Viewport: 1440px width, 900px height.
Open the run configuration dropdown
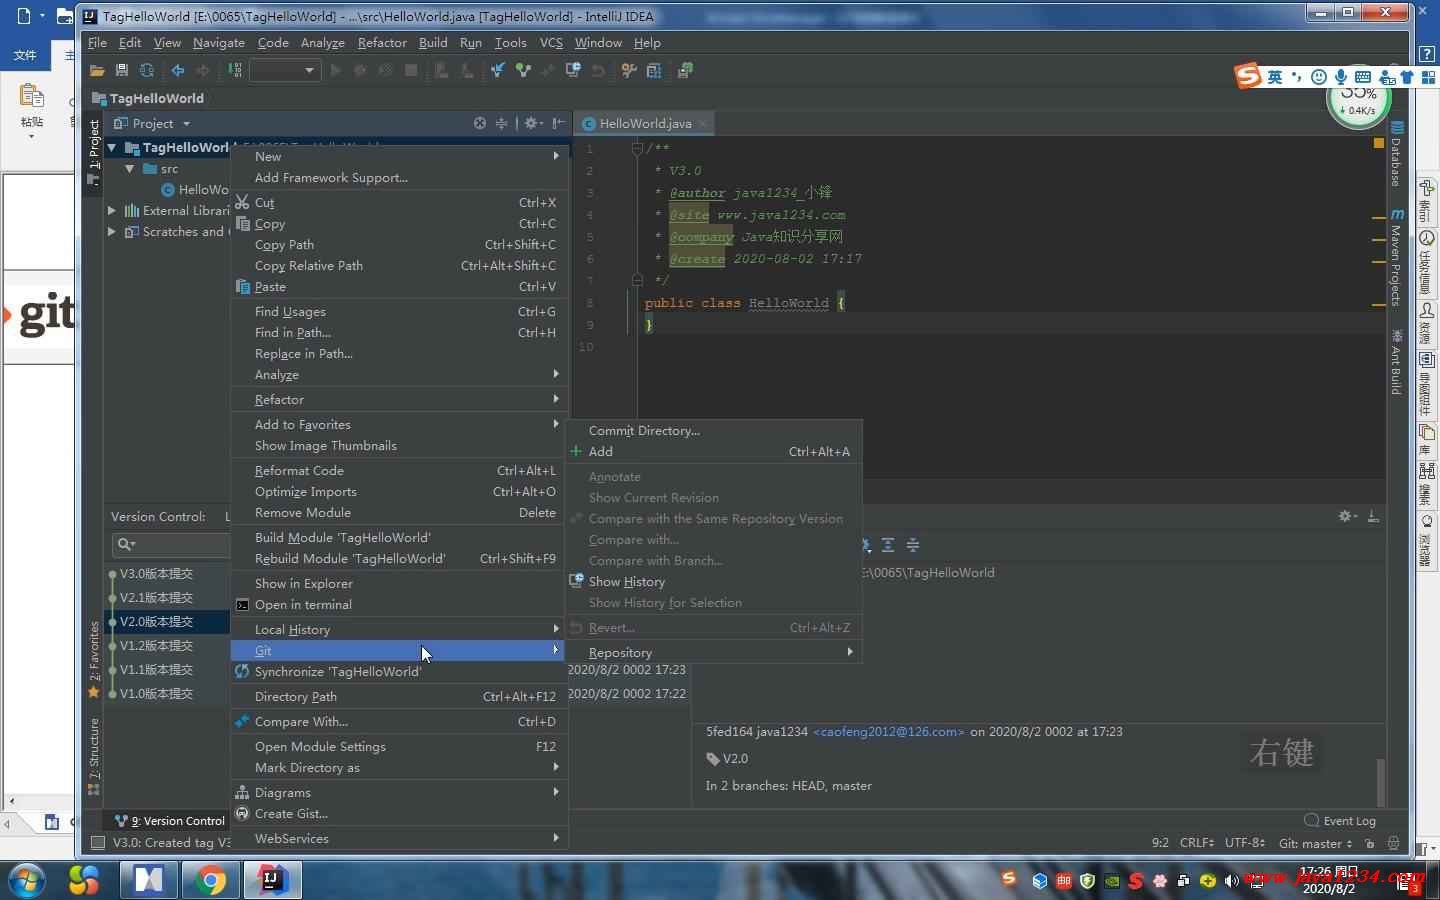(284, 70)
